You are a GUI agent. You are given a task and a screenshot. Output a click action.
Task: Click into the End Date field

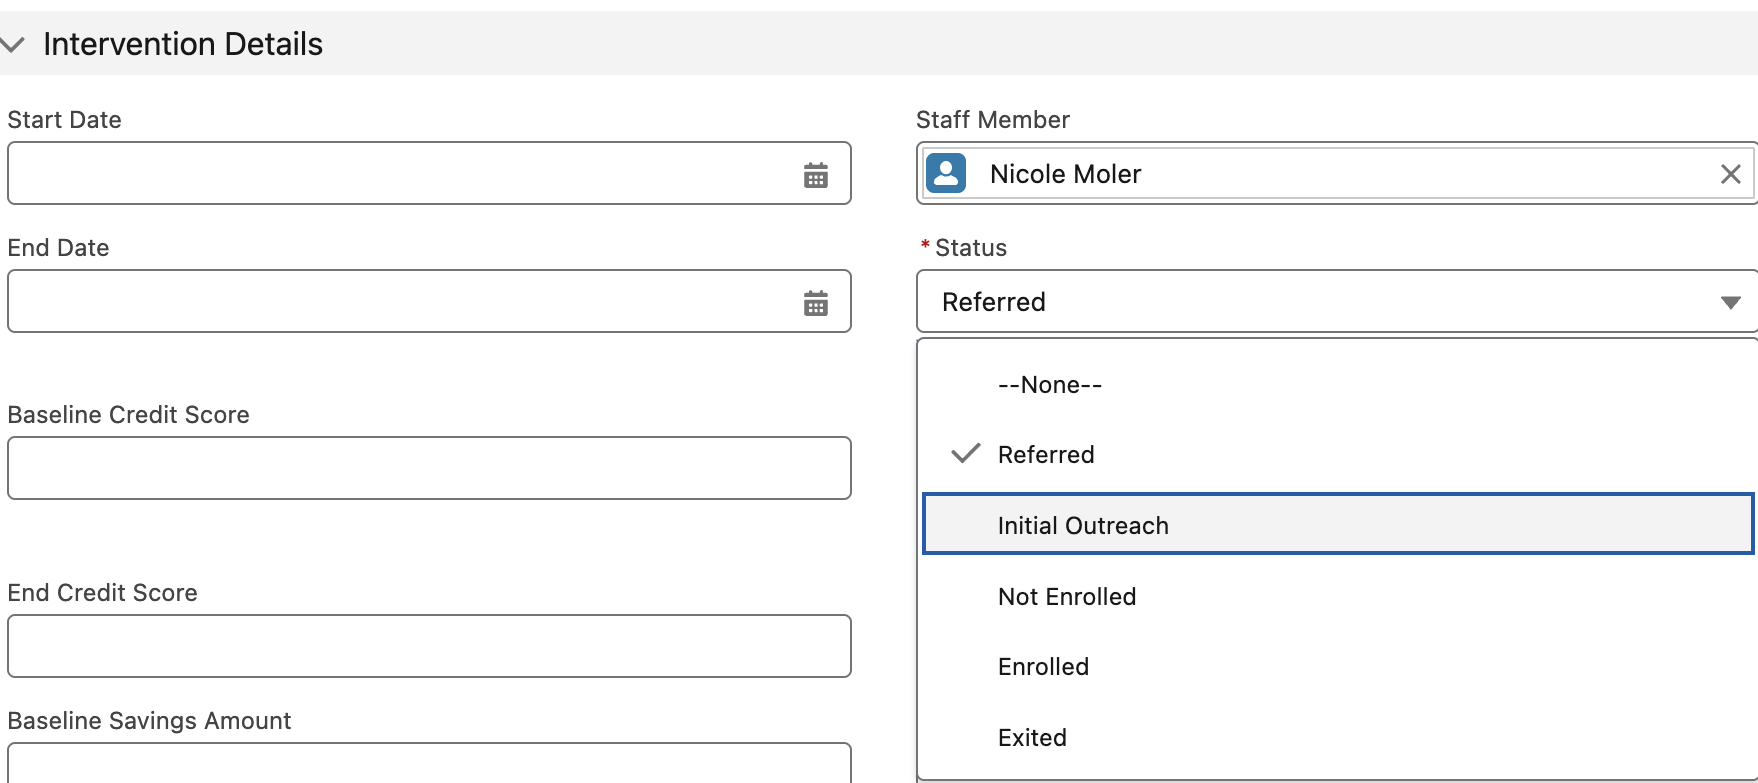point(429,301)
